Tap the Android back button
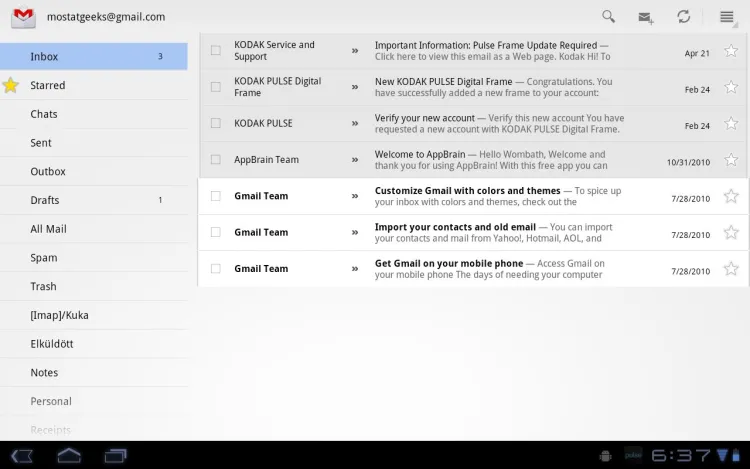The height and width of the screenshot is (469, 750). pyautogui.click(x=22, y=456)
